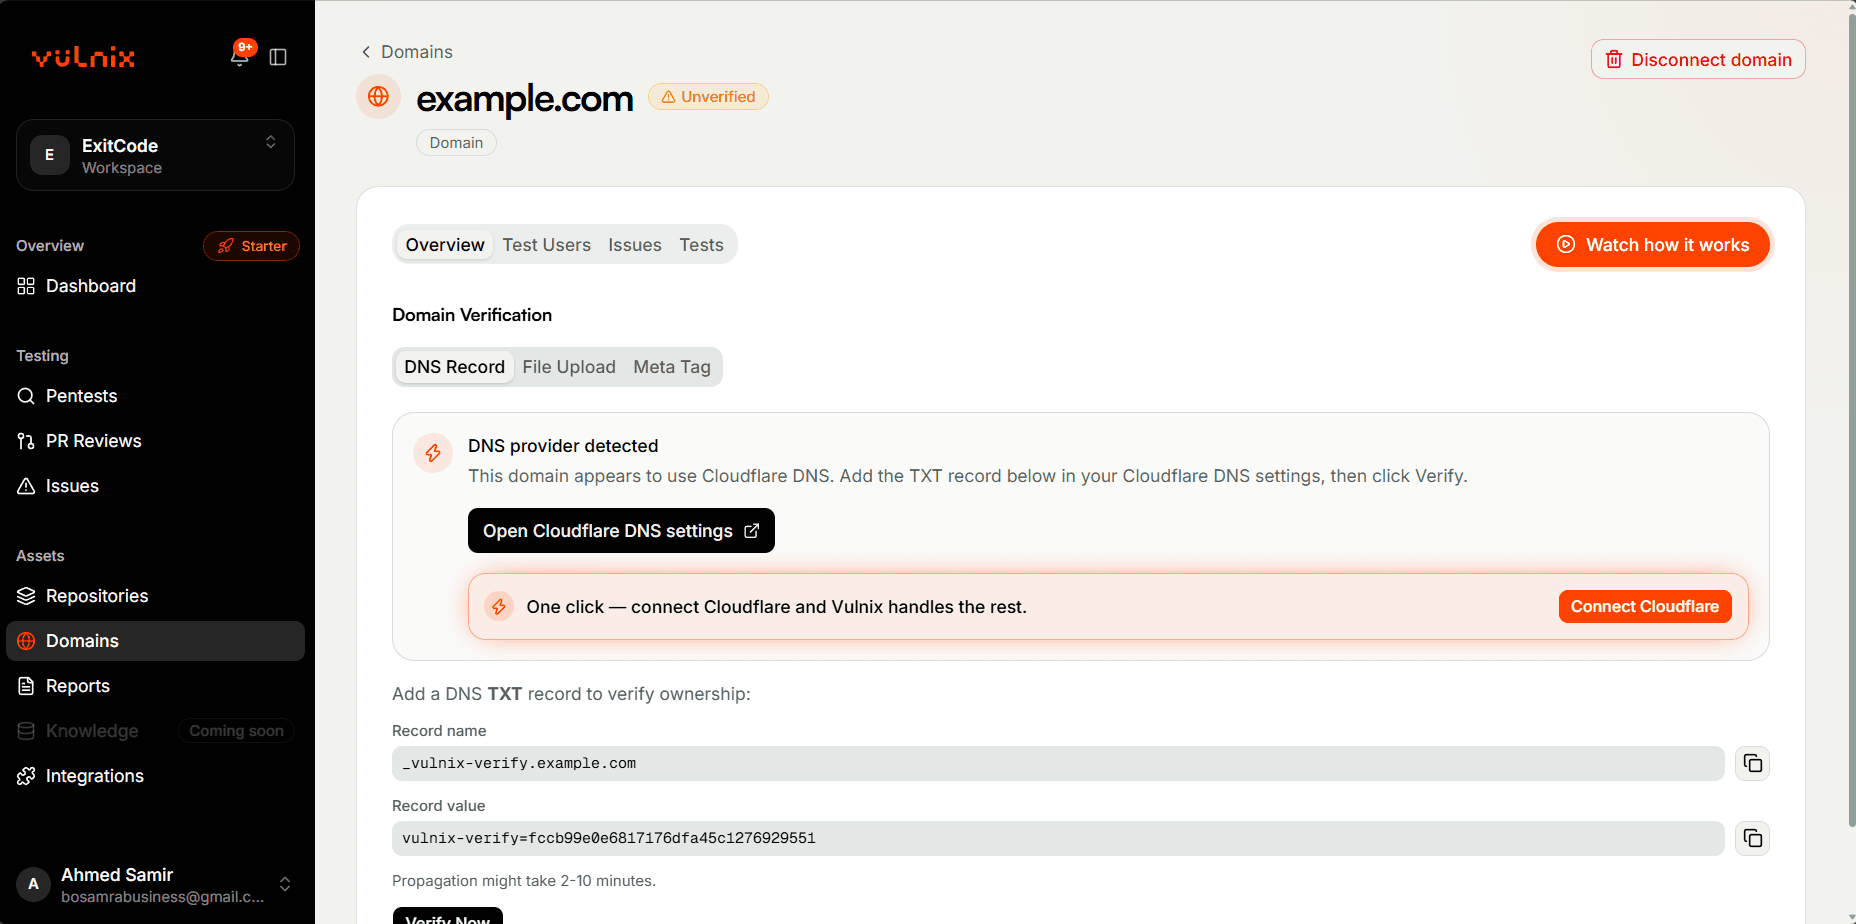Click the Unverified status badge
The width and height of the screenshot is (1856, 924).
(708, 97)
